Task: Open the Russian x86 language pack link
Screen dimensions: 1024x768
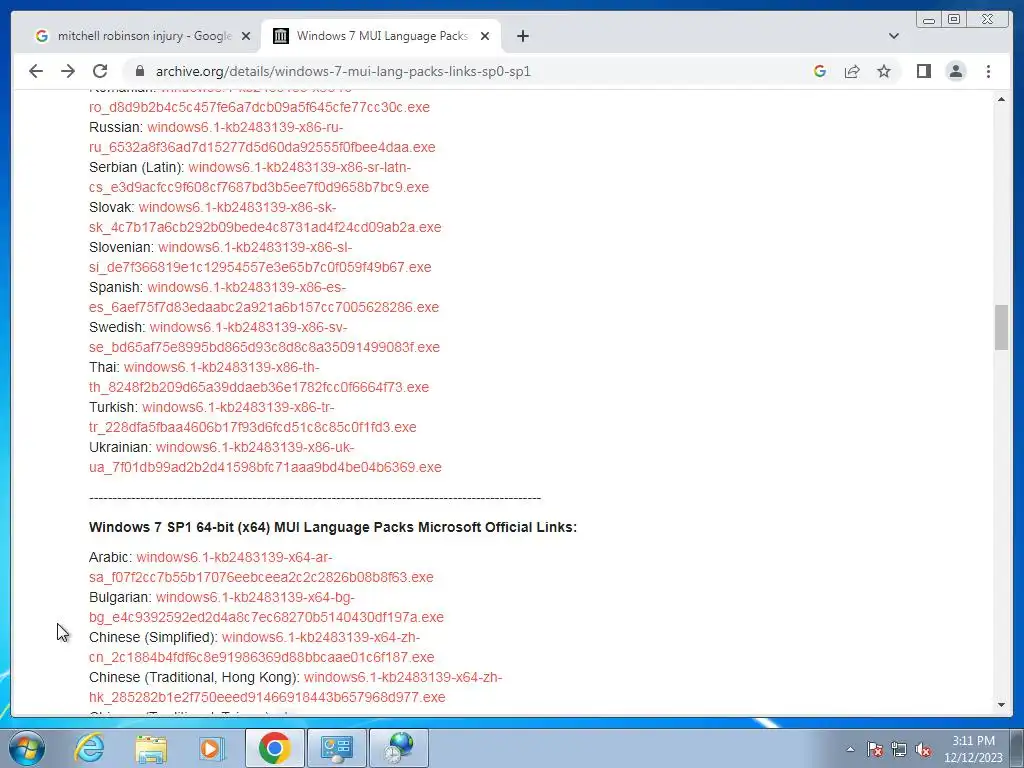Action: pos(262,137)
